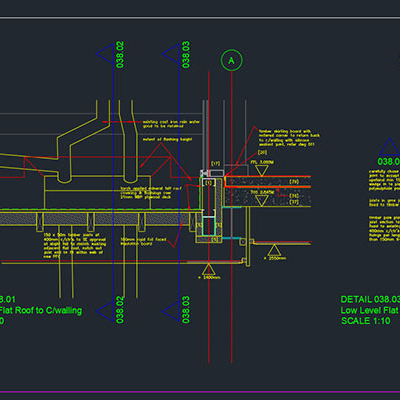Select the top blue section arrow for 038.03
The width and height of the screenshot is (400, 400).
(171, 53)
